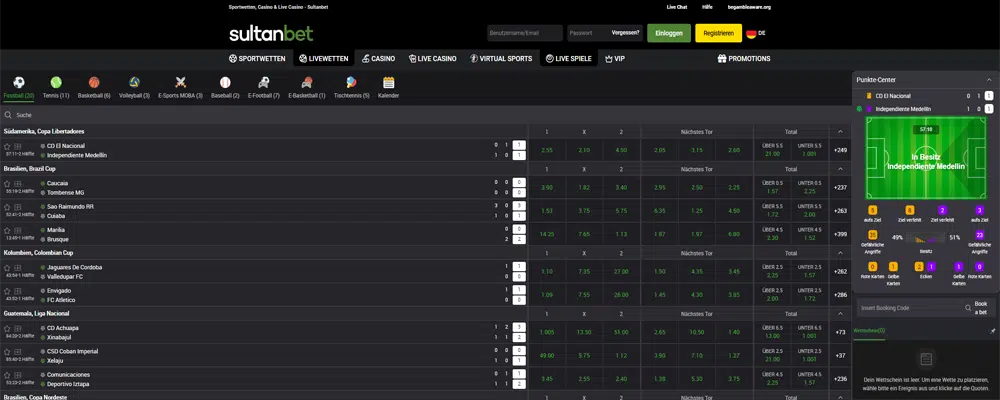Open the LIVE SPIELE menu item
The height and width of the screenshot is (400, 1000).
point(568,59)
